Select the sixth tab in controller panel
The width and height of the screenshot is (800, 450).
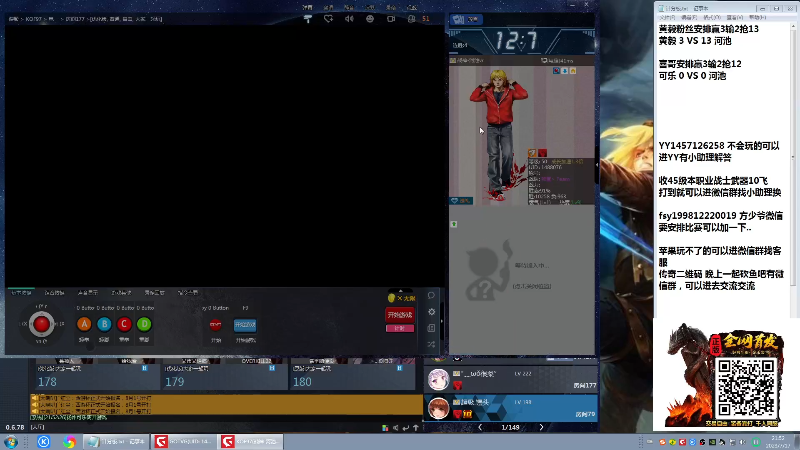pyautogui.click(x=188, y=293)
